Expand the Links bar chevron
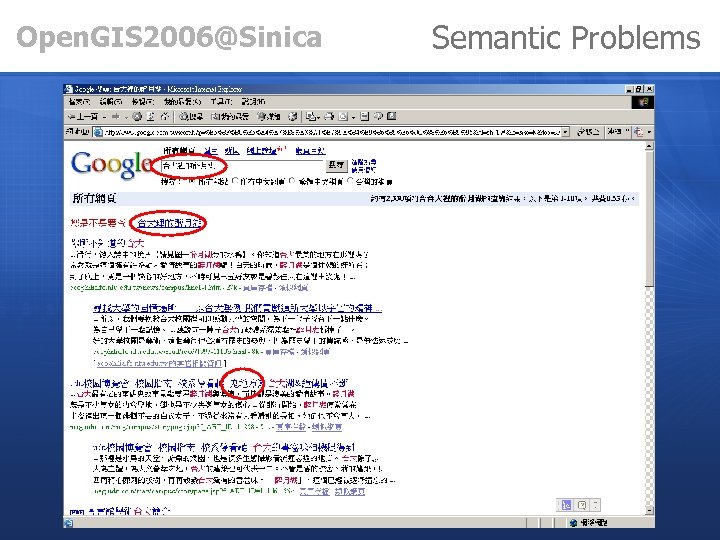Screen dimensions: 720x540 [x=627, y=132]
